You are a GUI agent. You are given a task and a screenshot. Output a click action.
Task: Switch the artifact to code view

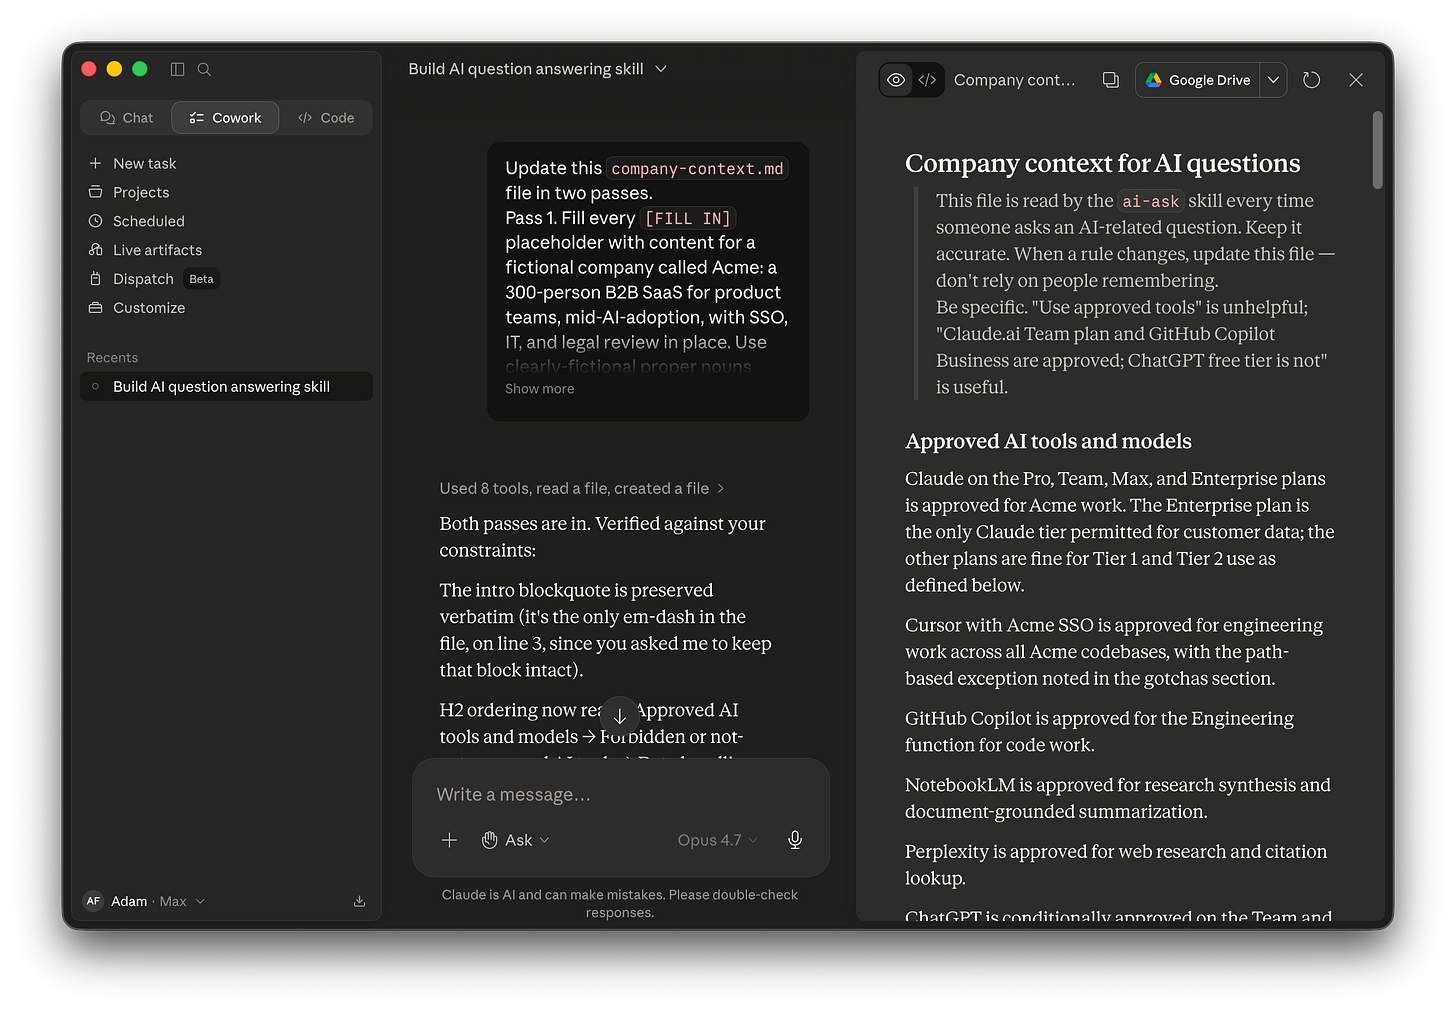927,80
